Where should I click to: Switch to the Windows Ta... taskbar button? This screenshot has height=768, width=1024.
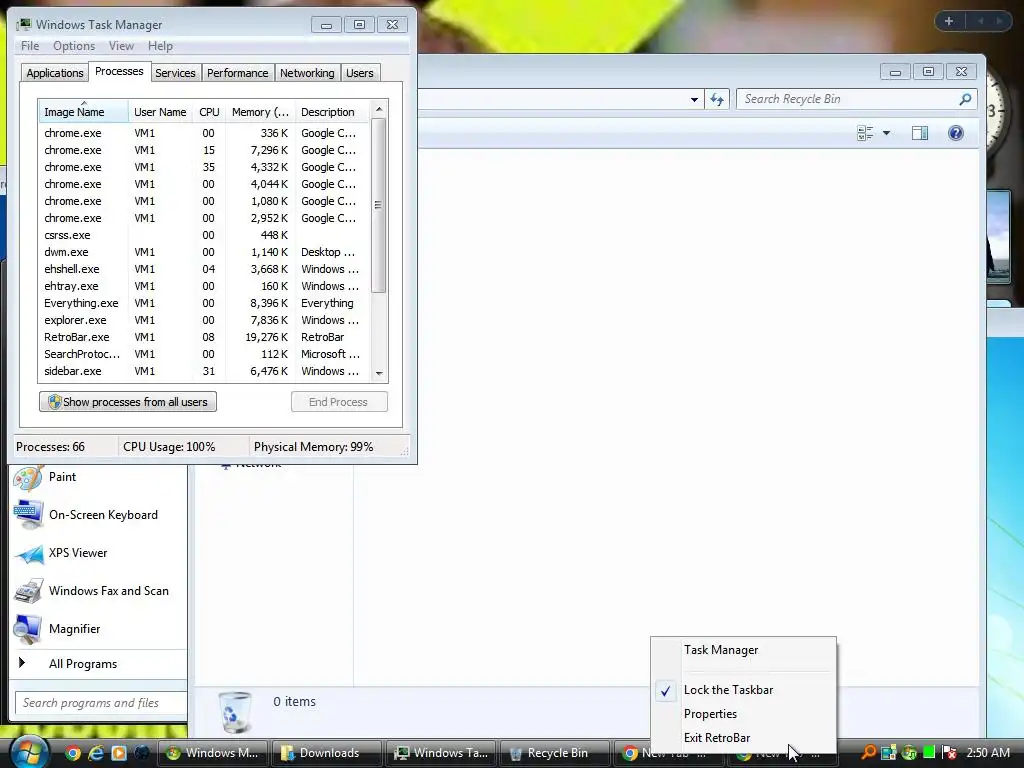[x=441, y=753]
